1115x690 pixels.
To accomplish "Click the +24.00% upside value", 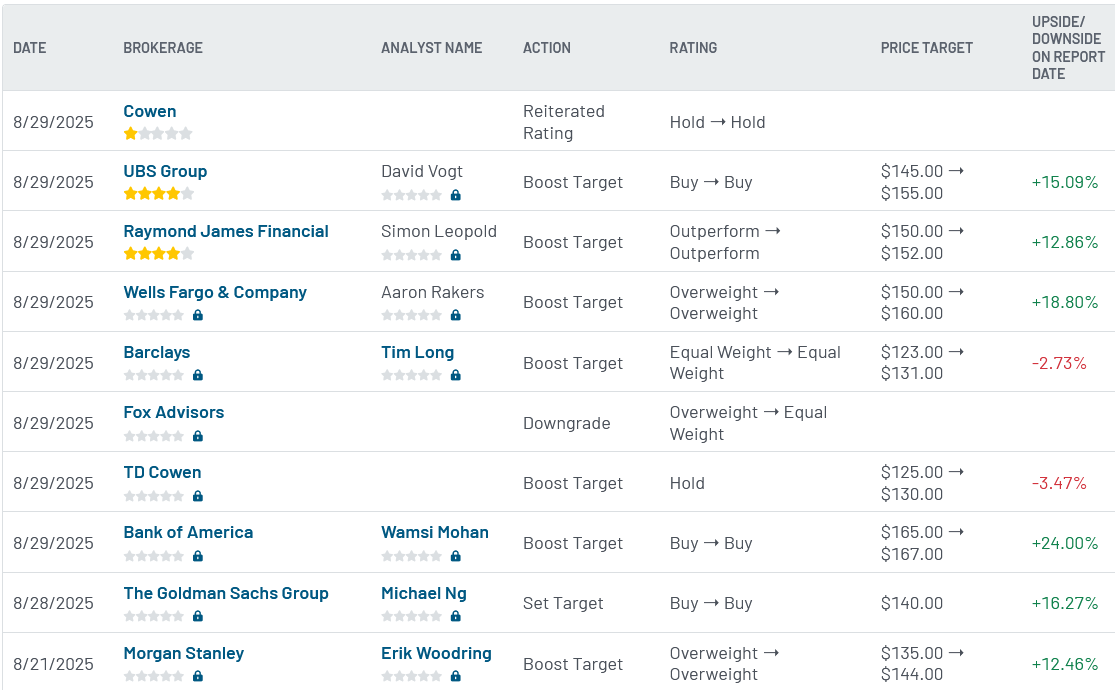I will [1065, 543].
